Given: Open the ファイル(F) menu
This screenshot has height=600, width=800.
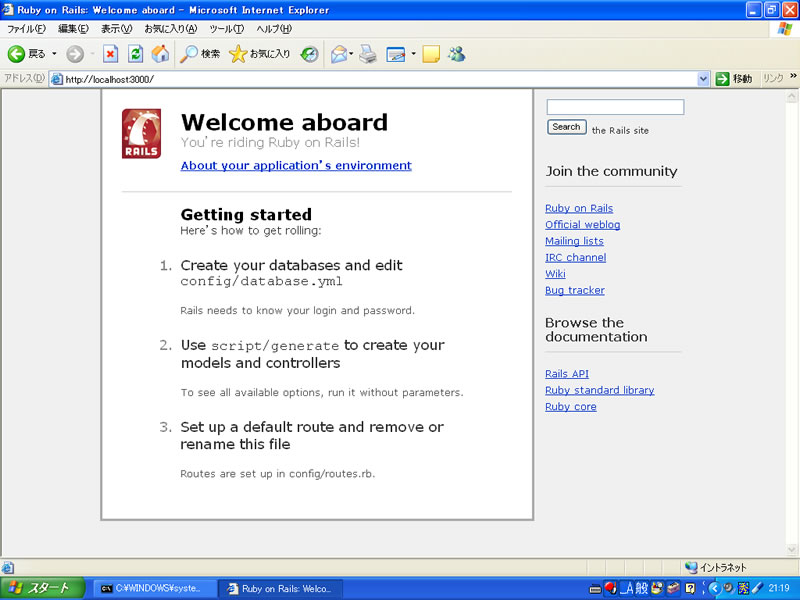Looking at the screenshot, I should [x=26, y=29].
